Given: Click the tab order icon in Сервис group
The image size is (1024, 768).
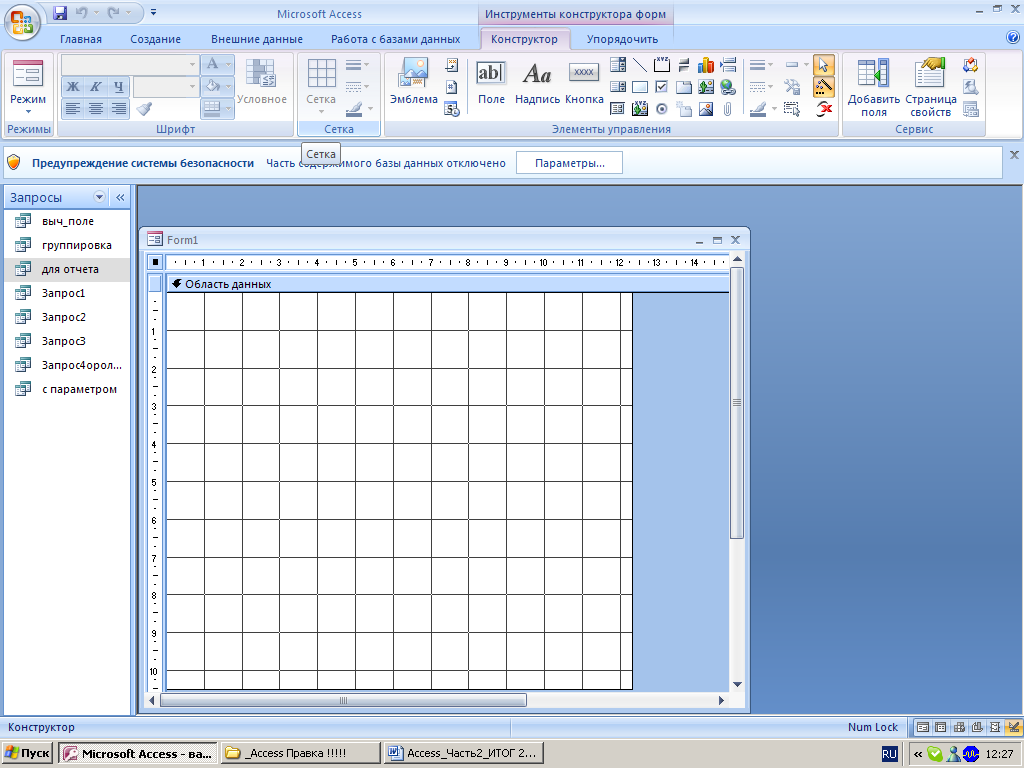Looking at the screenshot, I should pos(970,65).
